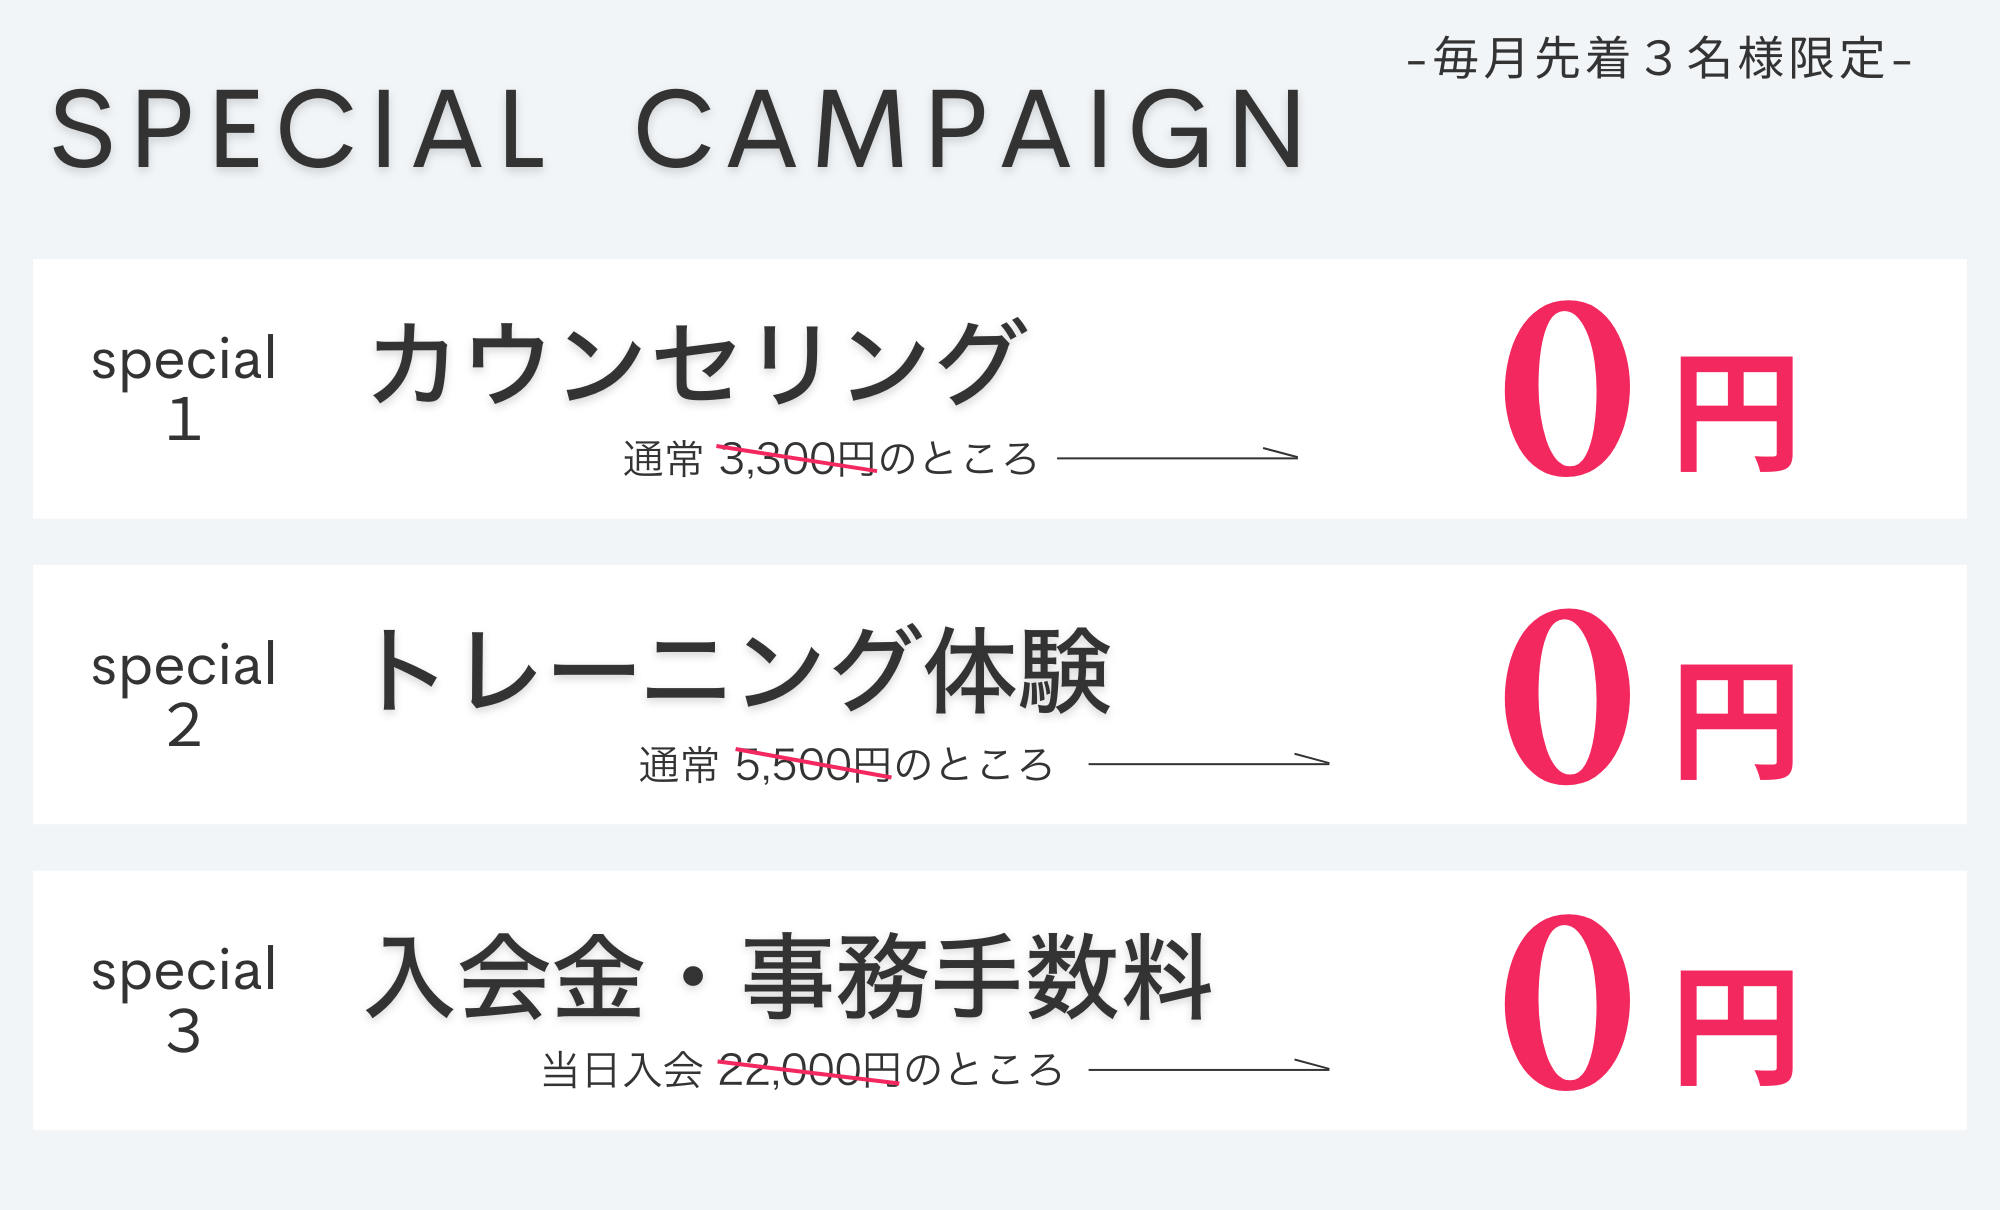Image resolution: width=2000 pixels, height=1210 pixels.
Task: Select the special 2 label
Action: (x=184, y=694)
